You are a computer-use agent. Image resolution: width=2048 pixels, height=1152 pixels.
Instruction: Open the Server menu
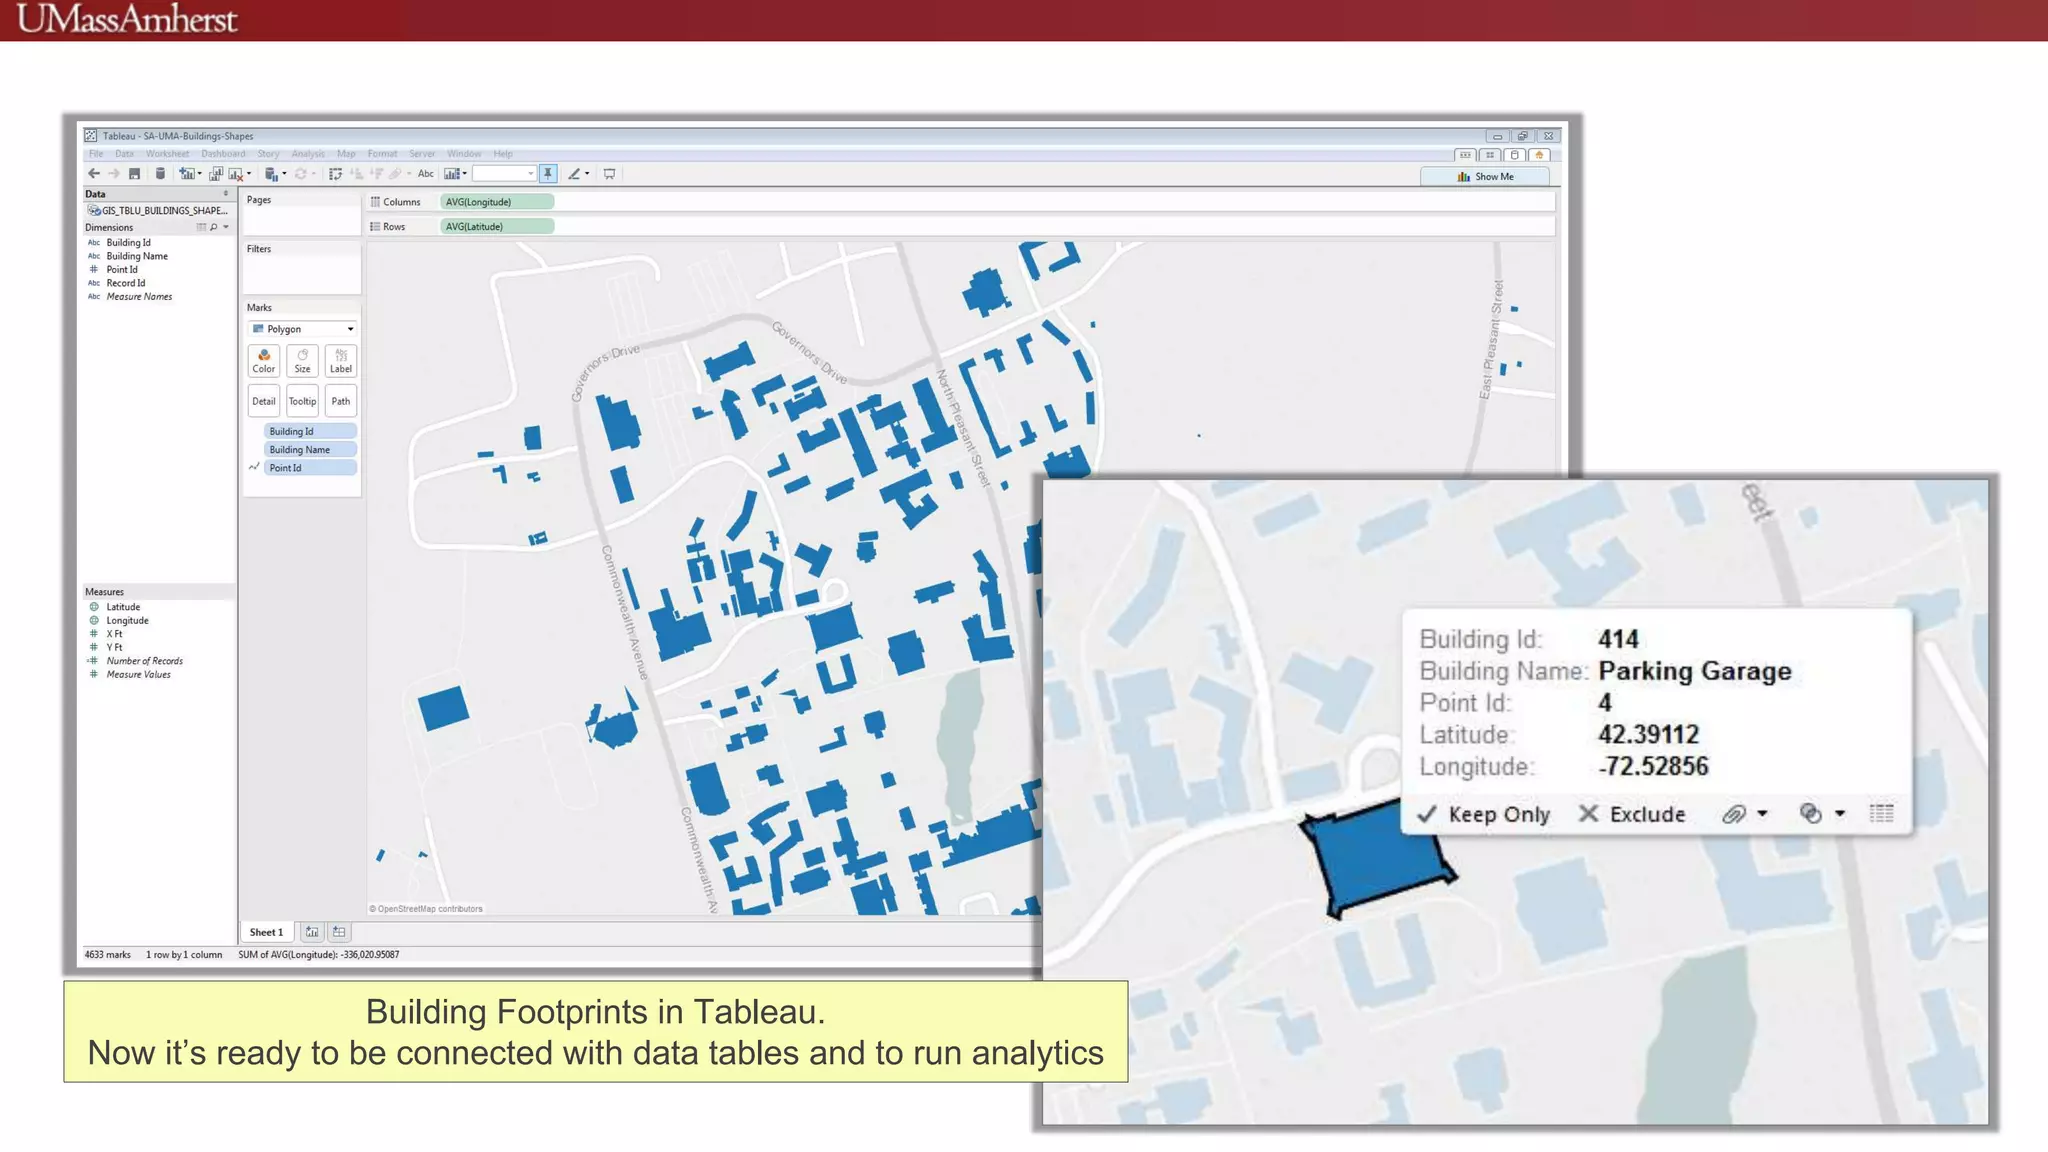pyautogui.click(x=422, y=154)
